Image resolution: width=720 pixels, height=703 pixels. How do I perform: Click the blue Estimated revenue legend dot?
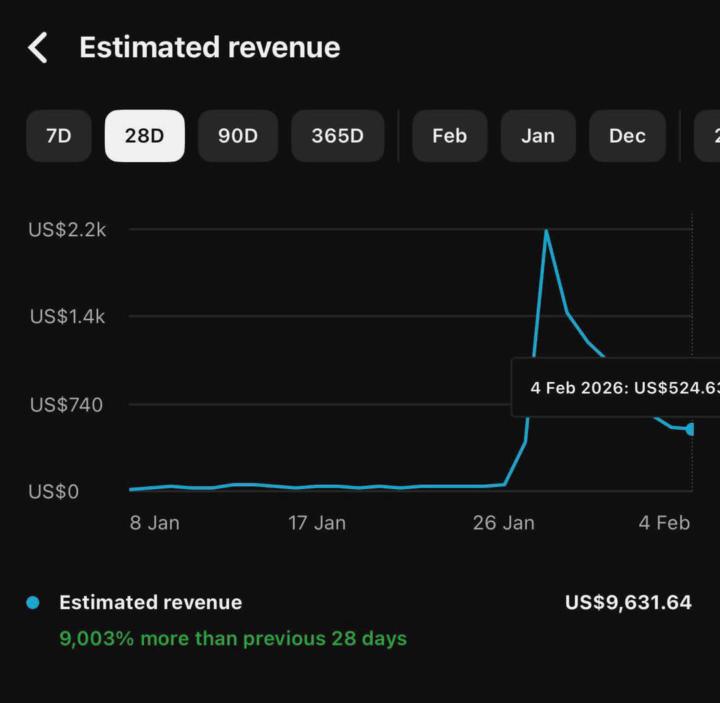(33, 602)
